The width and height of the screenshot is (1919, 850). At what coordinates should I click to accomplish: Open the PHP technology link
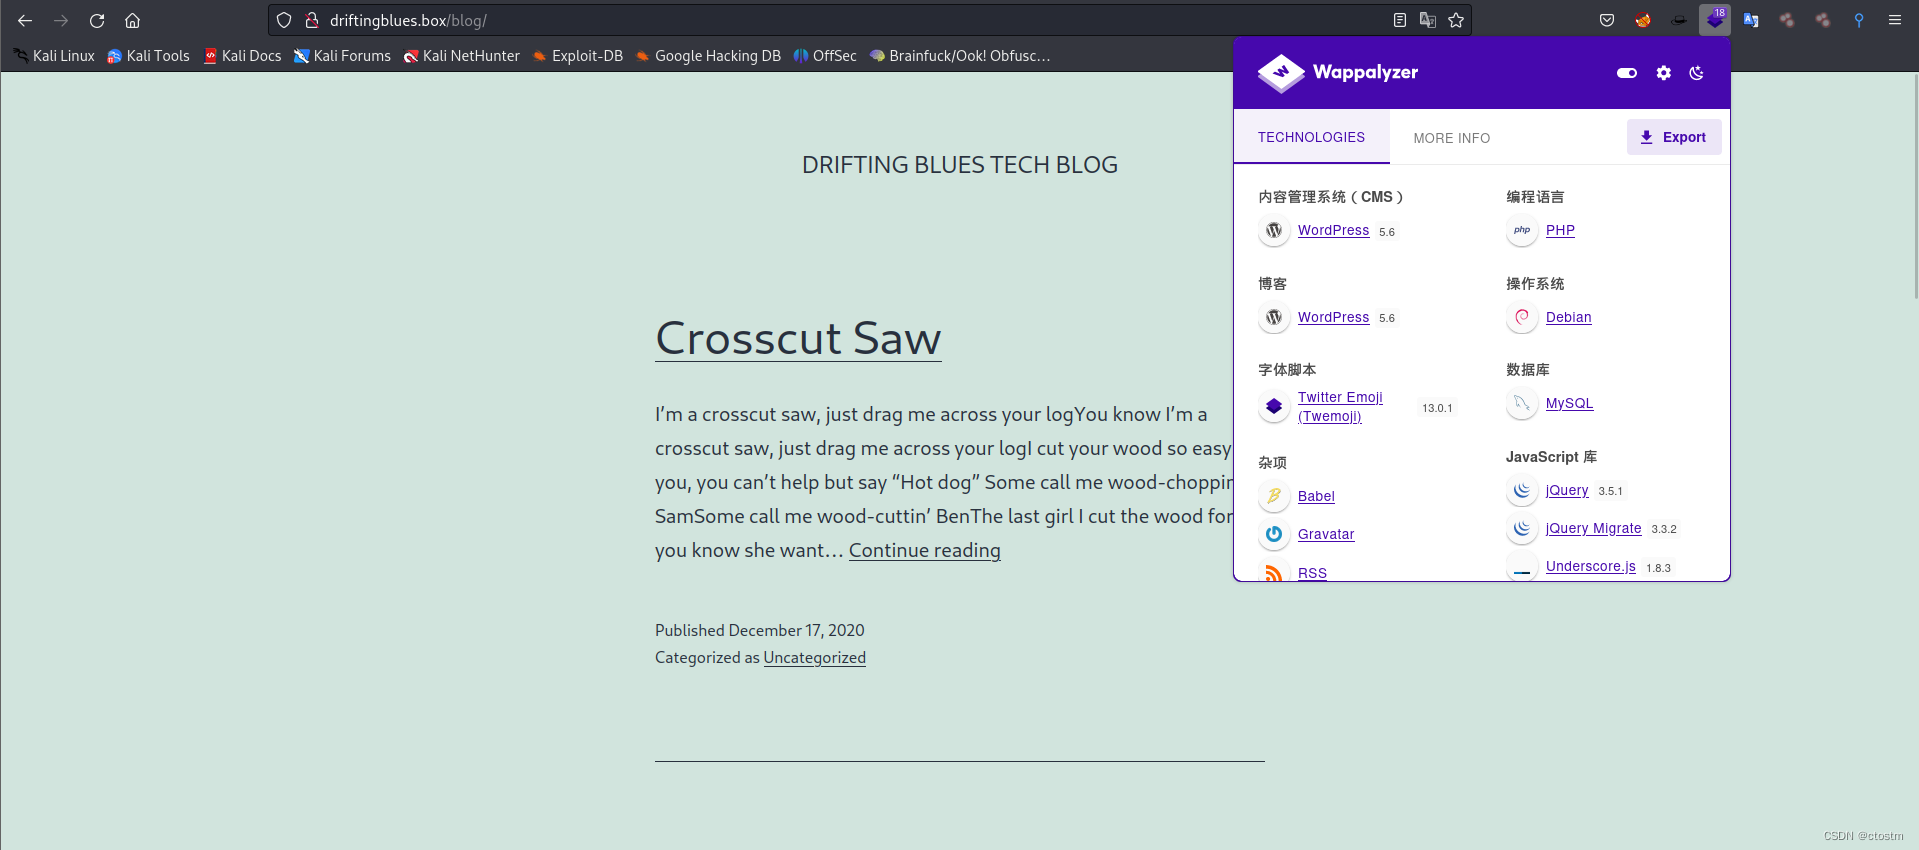click(x=1560, y=230)
